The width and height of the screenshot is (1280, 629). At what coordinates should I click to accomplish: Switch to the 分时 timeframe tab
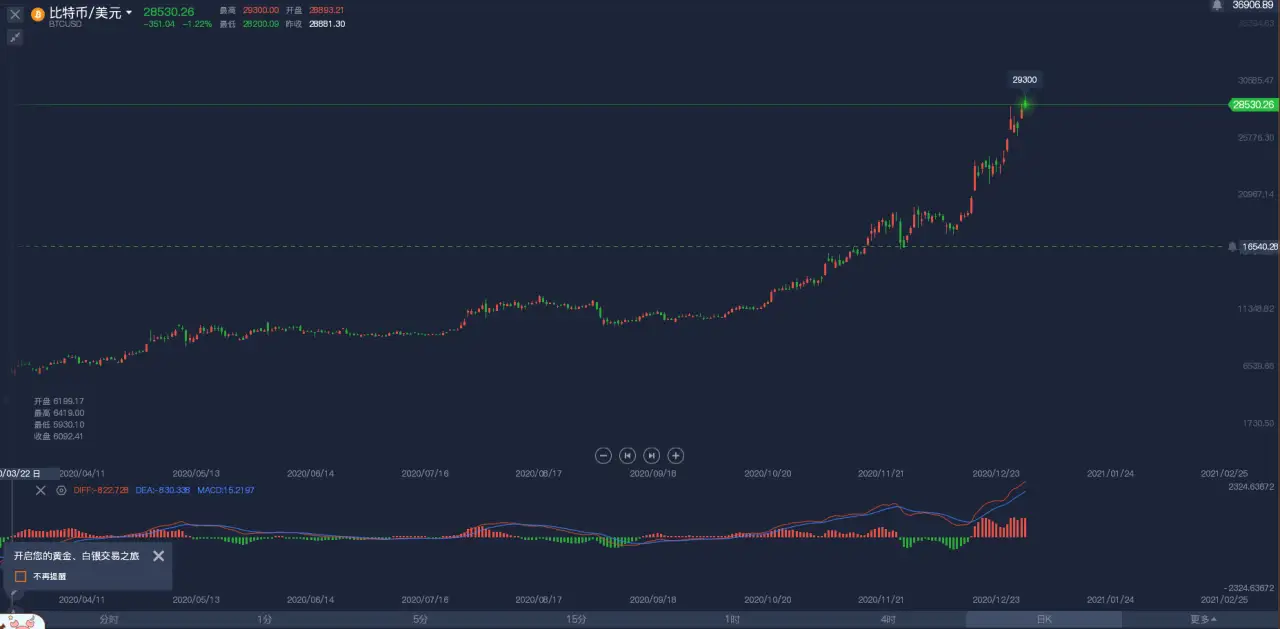pos(109,620)
